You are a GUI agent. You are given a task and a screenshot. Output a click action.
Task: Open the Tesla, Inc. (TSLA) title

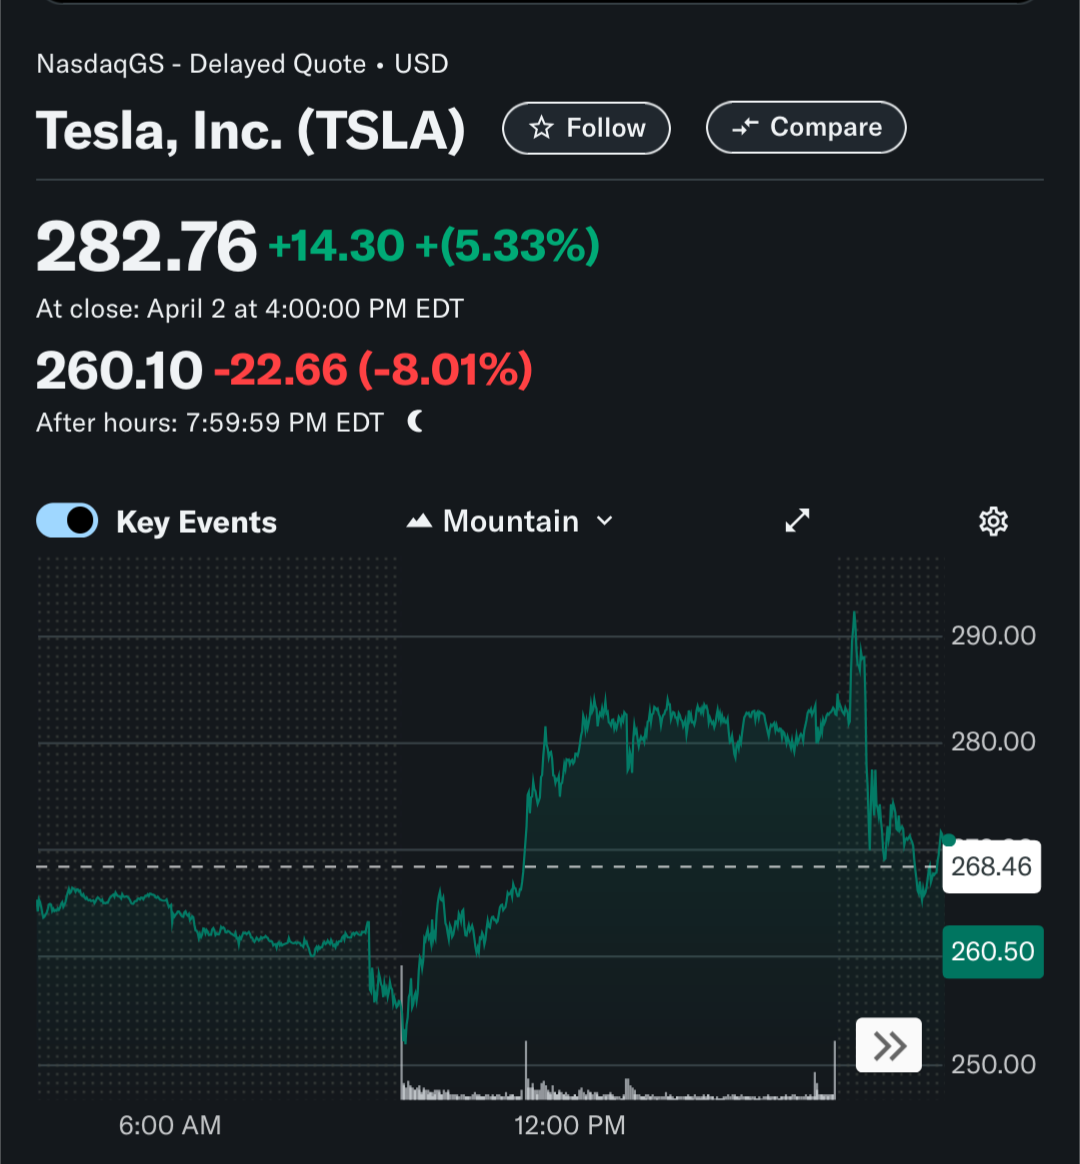pos(250,130)
